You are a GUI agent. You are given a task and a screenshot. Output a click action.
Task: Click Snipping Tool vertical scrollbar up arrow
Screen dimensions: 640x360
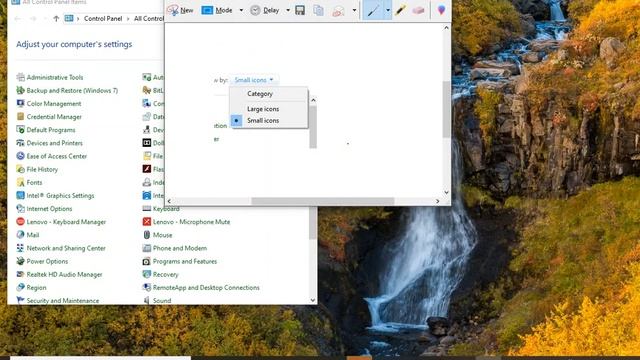click(x=446, y=28)
